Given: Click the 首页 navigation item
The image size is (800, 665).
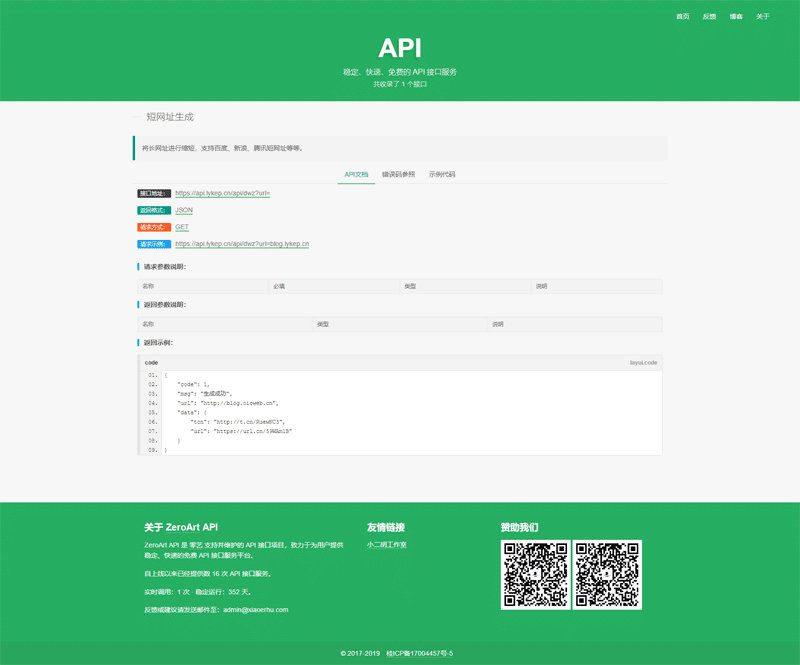Looking at the screenshot, I should point(683,16).
